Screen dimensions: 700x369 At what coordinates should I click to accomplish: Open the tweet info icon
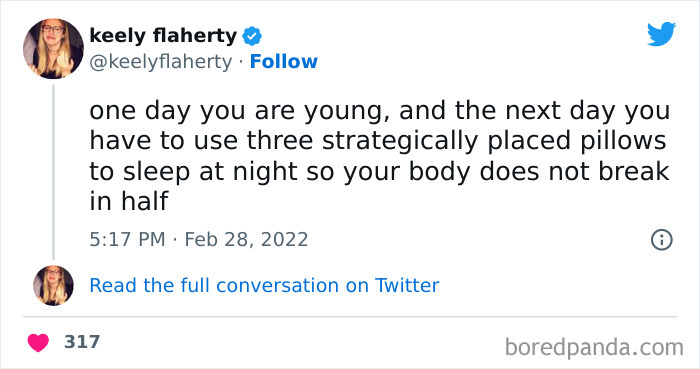[662, 240]
